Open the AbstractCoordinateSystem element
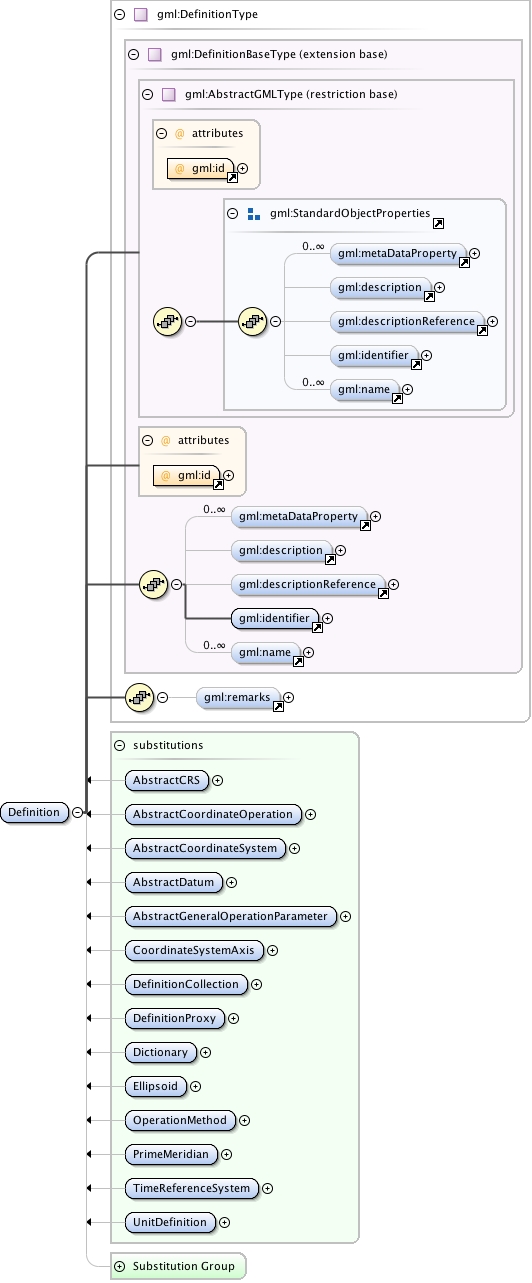 pos(205,848)
